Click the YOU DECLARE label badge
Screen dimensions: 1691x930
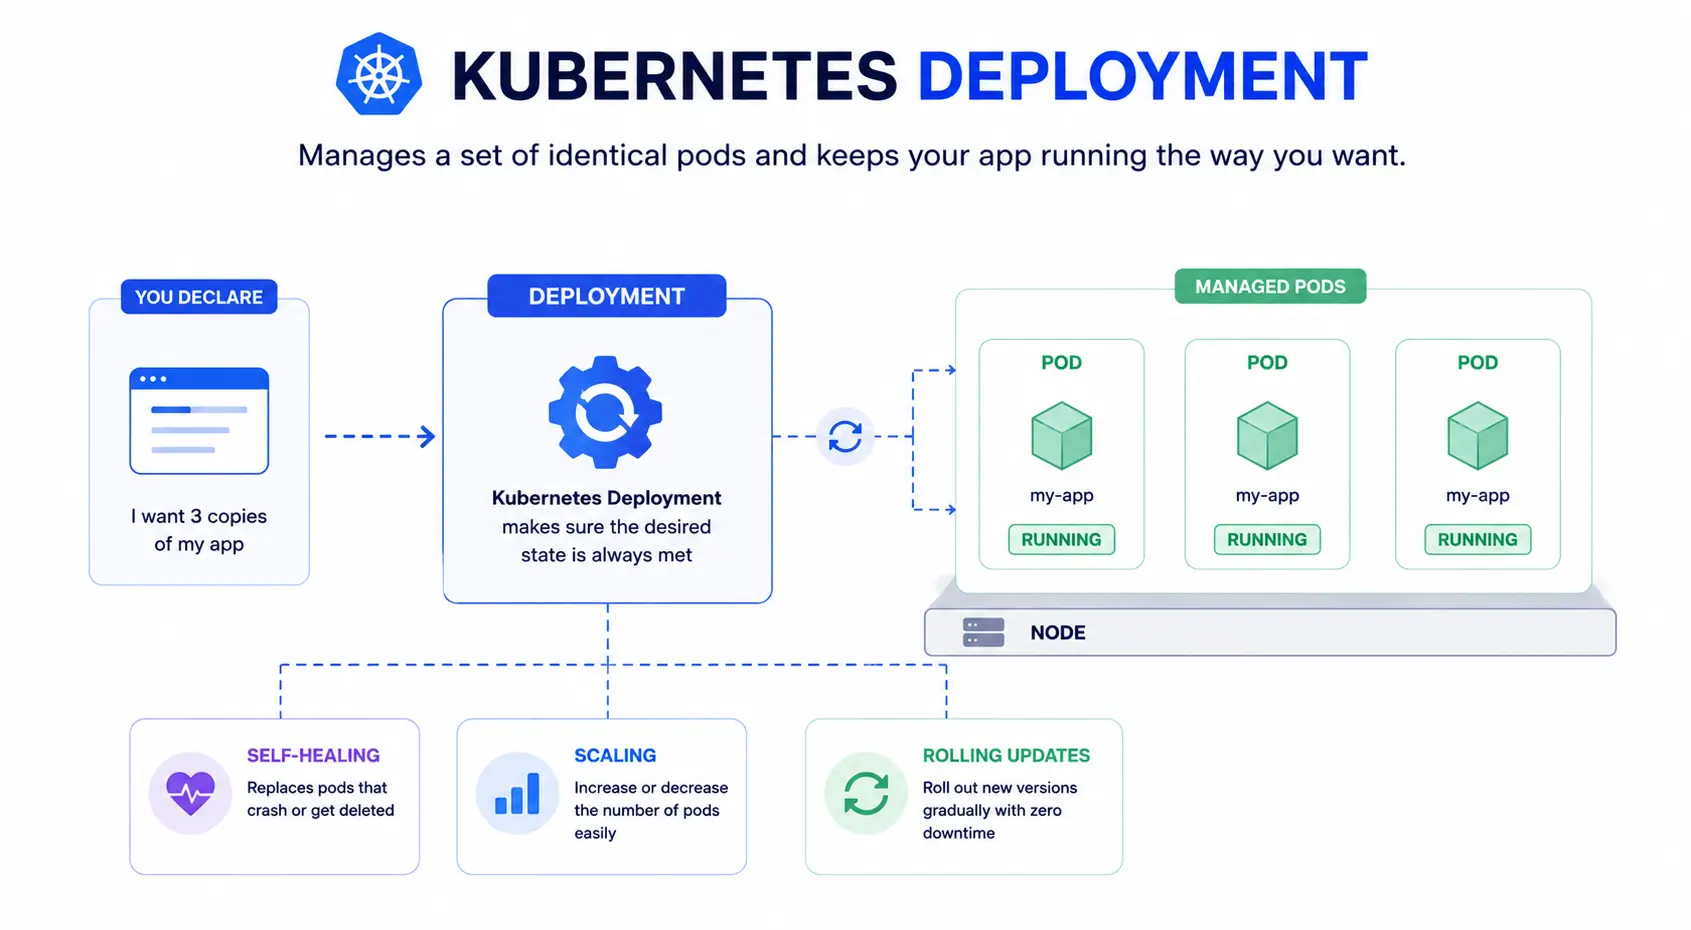click(199, 297)
